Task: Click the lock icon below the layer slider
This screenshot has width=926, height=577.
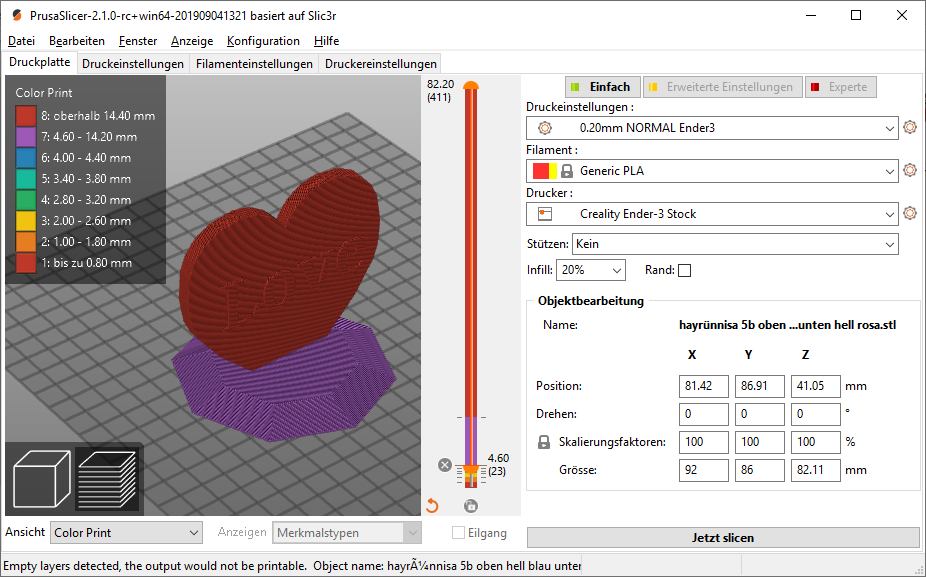Action: tap(471, 506)
